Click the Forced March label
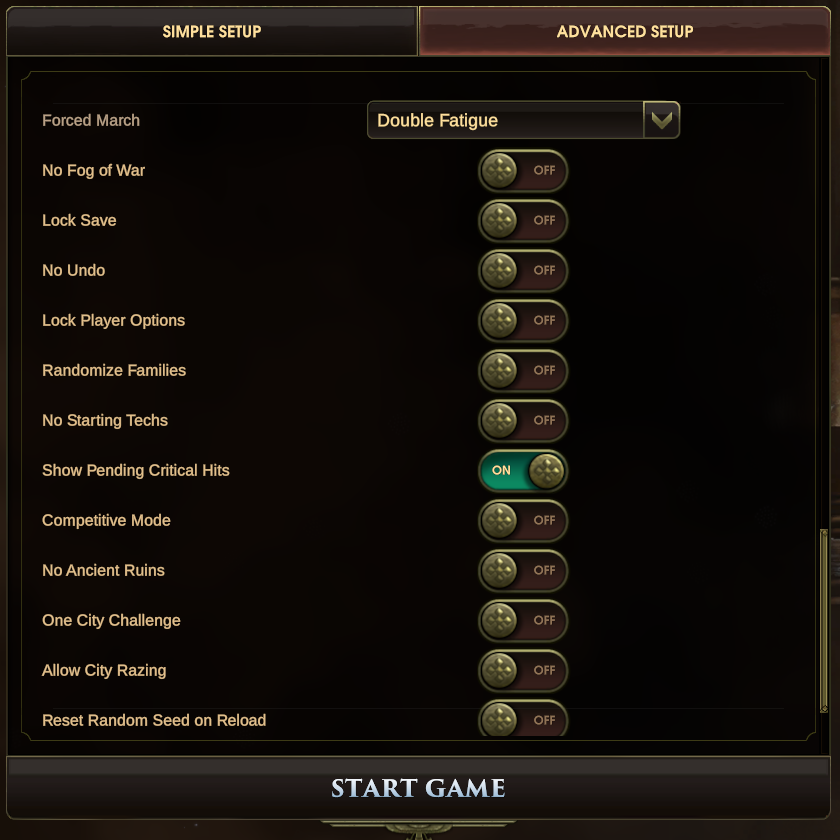This screenshot has height=840, width=840. coord(91,120)
